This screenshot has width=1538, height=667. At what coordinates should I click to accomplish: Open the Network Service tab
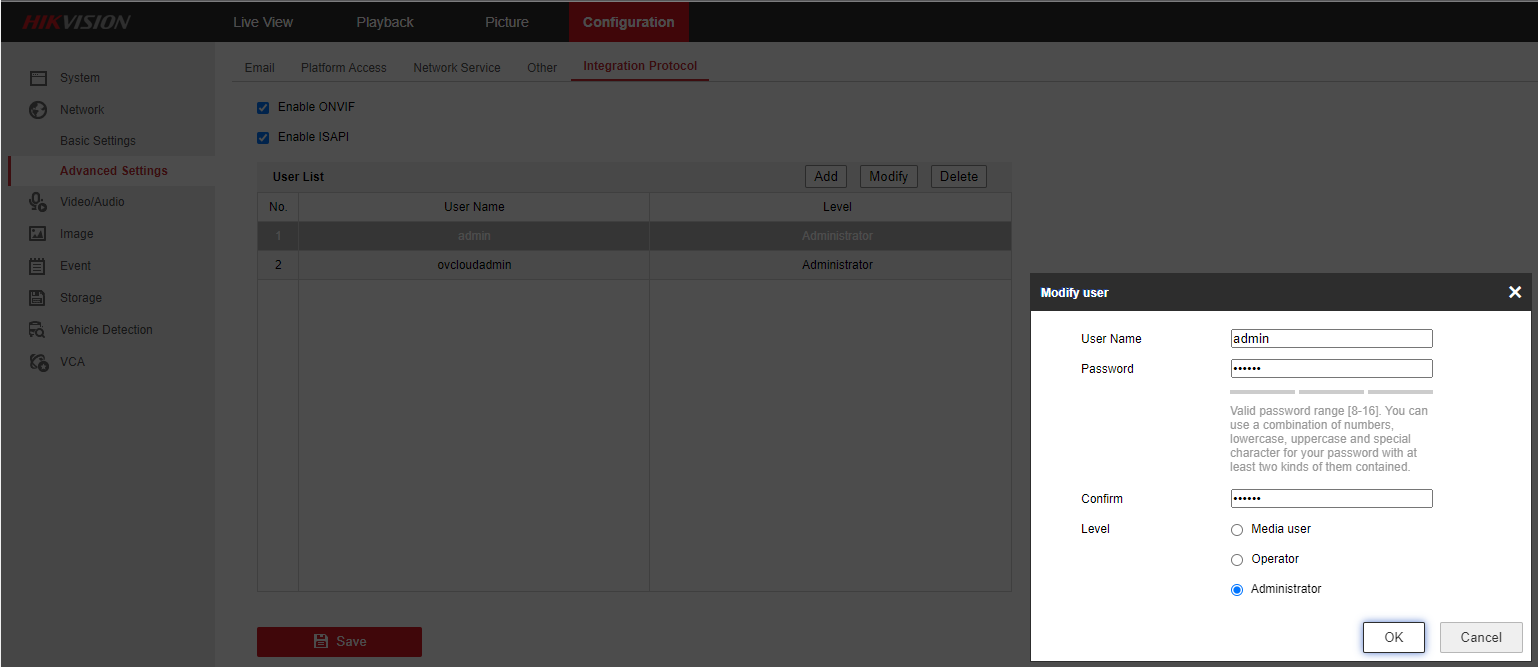click(x=457, y=68)
